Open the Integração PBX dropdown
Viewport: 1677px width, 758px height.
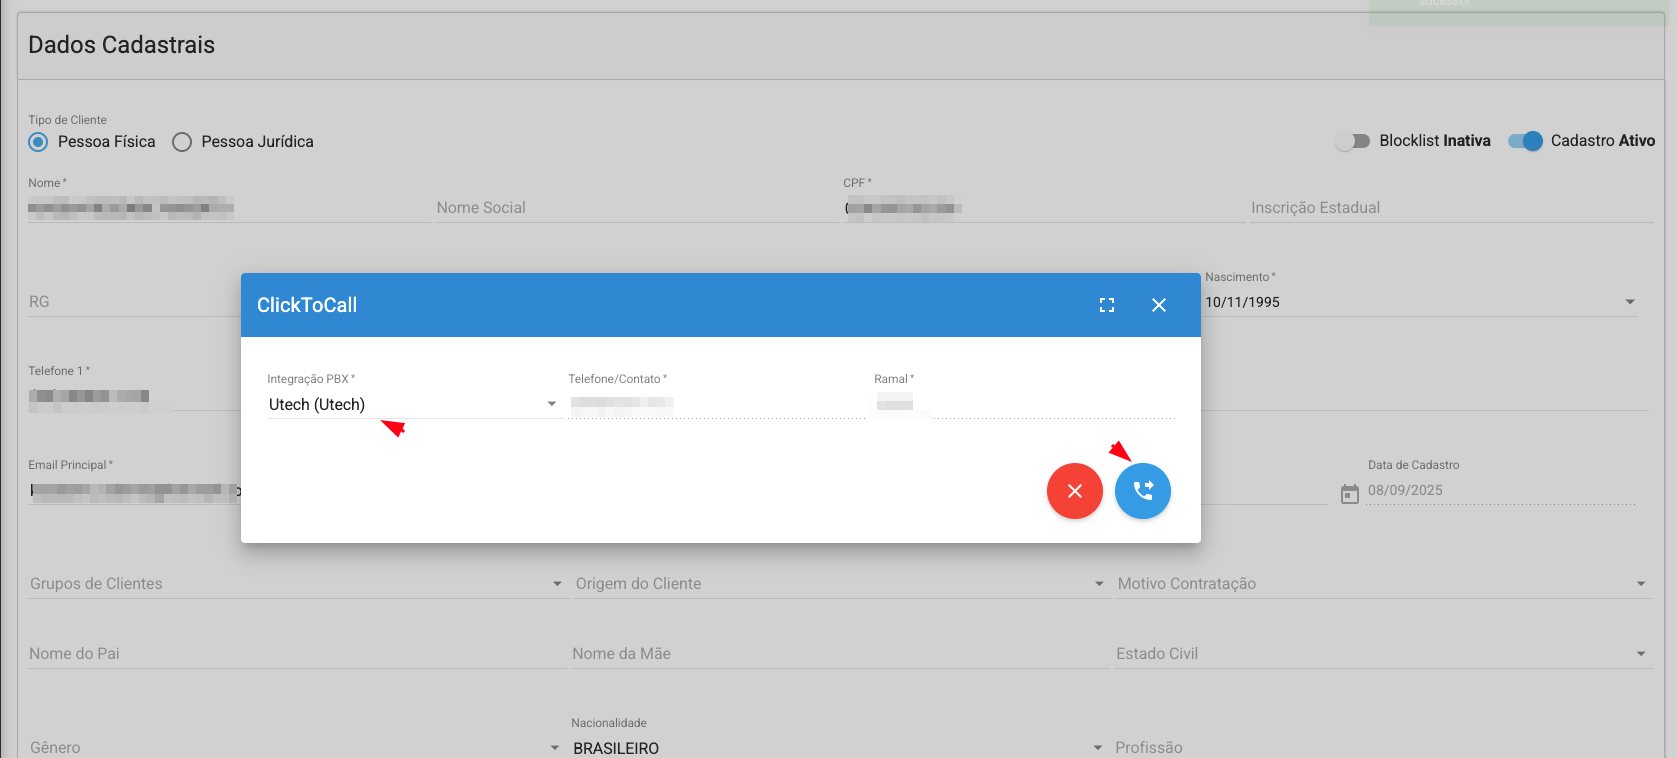412,404
